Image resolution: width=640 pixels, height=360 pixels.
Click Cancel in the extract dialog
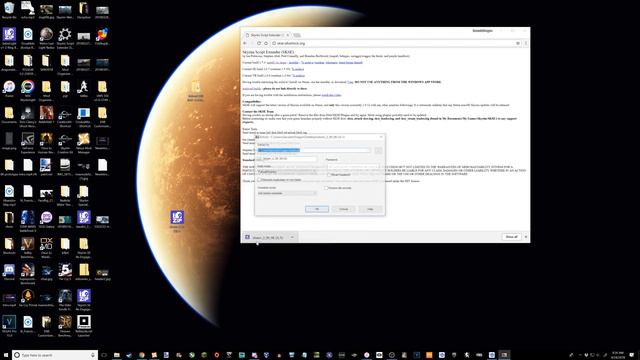tap(344, 209)
